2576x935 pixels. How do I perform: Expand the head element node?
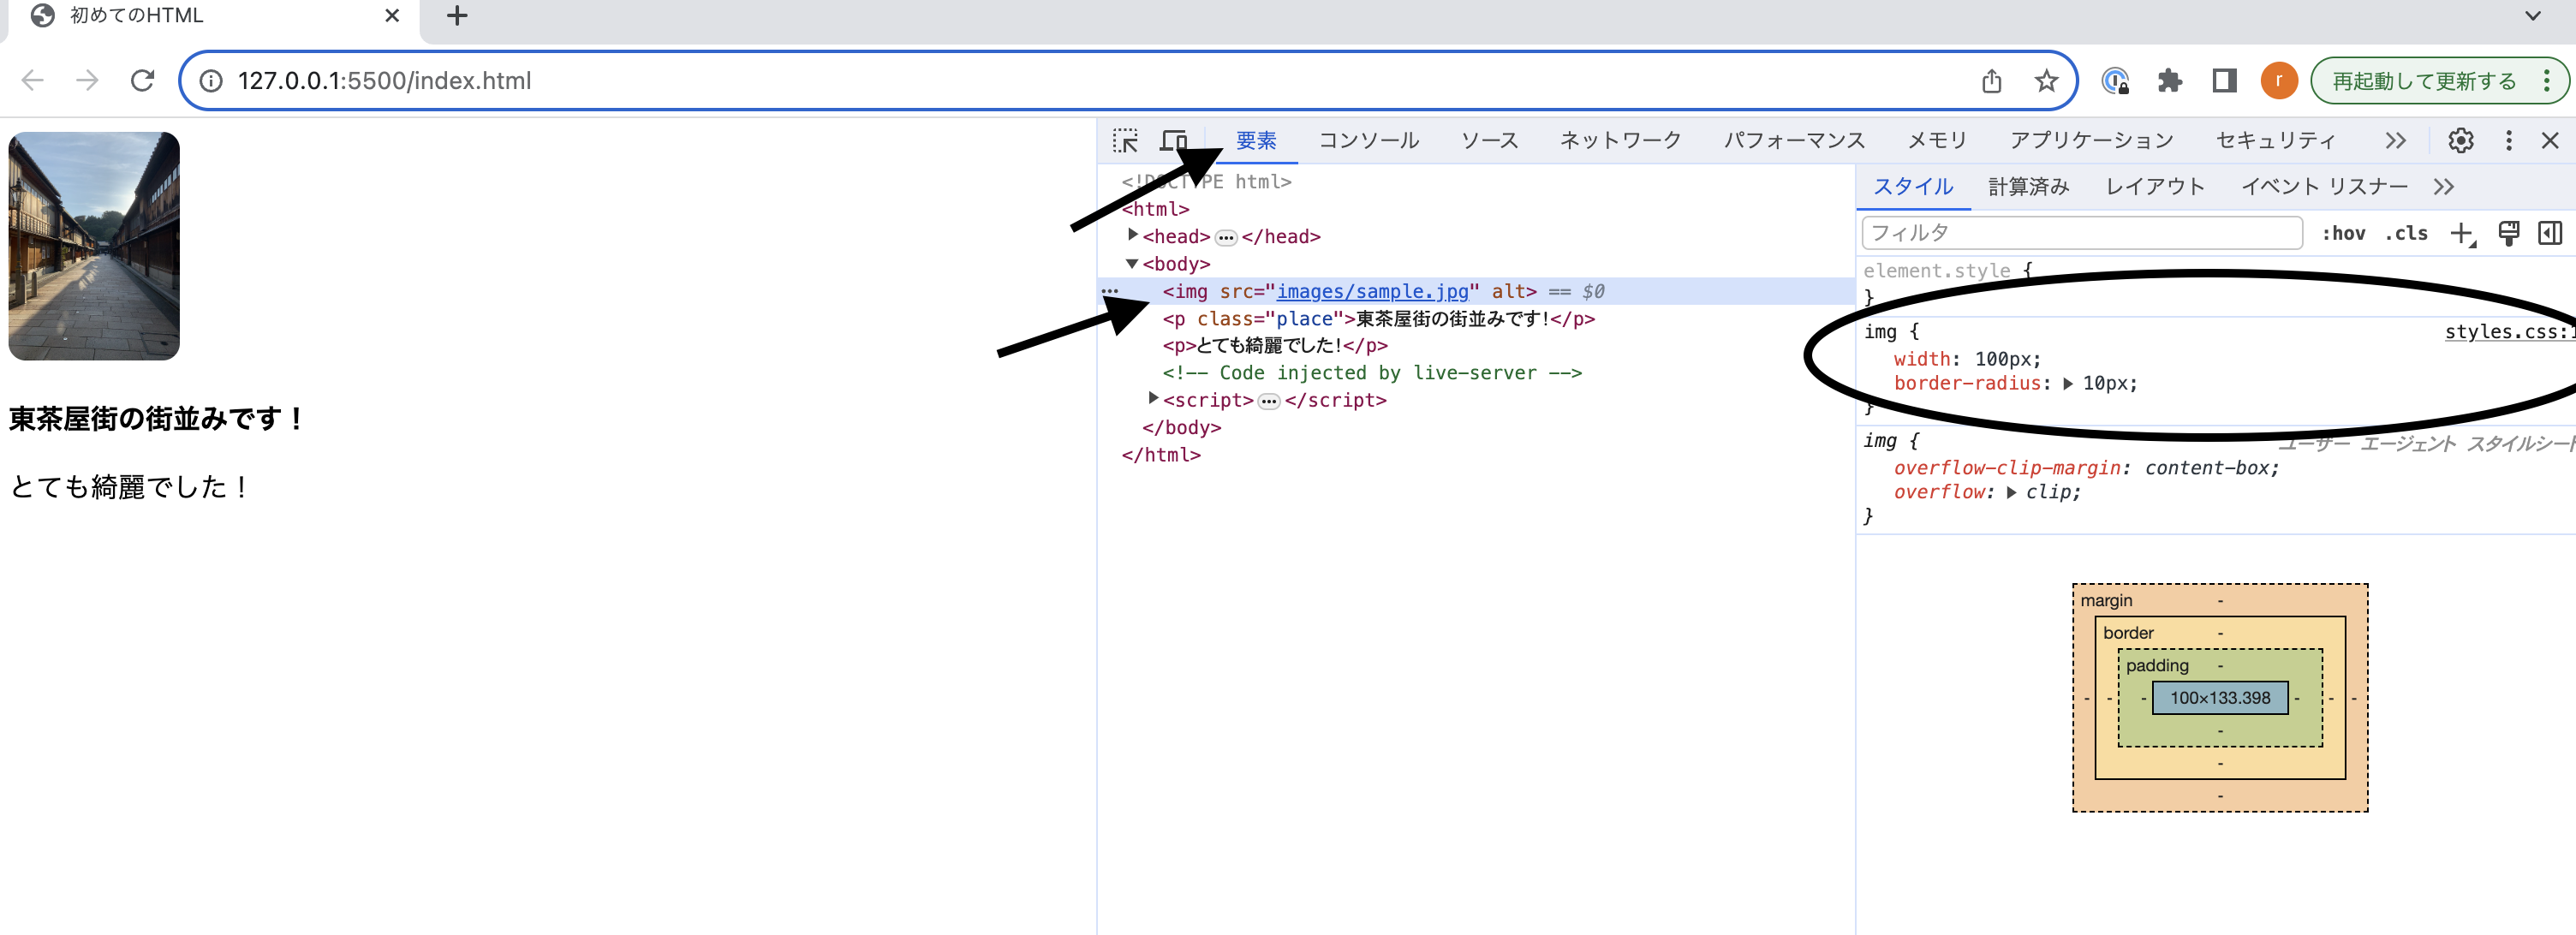click(1132, 235)
